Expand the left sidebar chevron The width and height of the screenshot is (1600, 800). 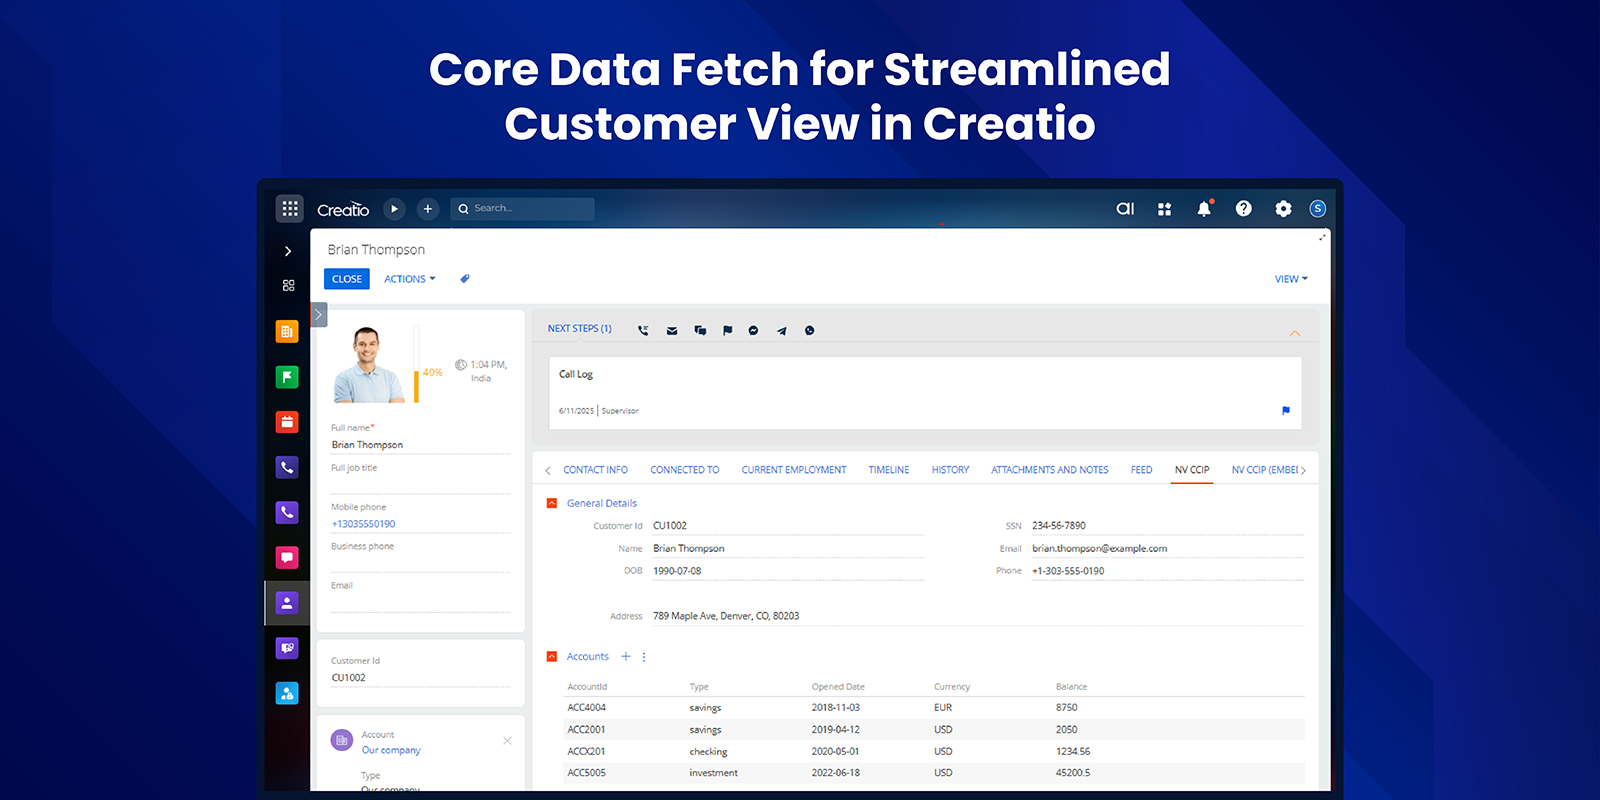[x=288, y=251]
